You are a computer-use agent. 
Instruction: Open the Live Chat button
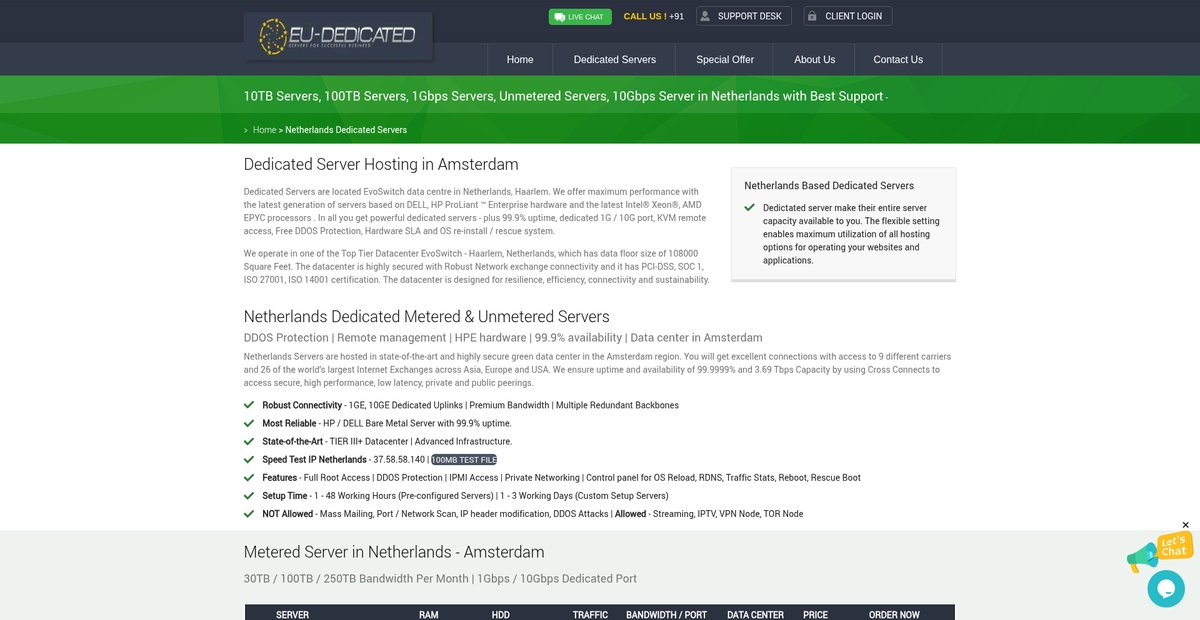click(x=580, y=16)
